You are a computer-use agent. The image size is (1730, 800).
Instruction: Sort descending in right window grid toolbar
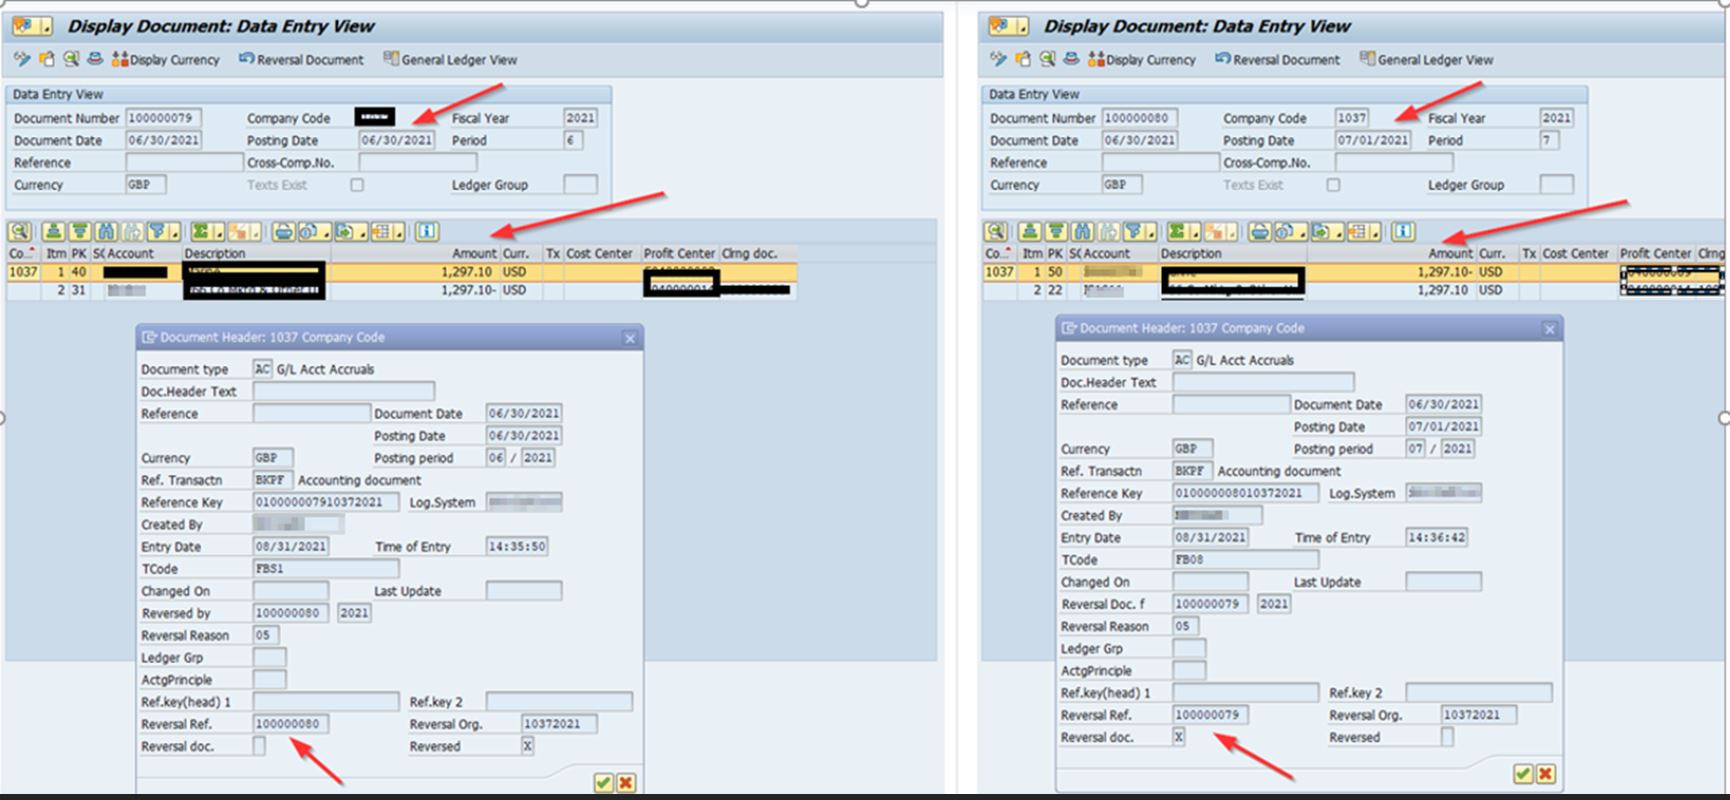pyautogui.click(x=1056, y=232)
